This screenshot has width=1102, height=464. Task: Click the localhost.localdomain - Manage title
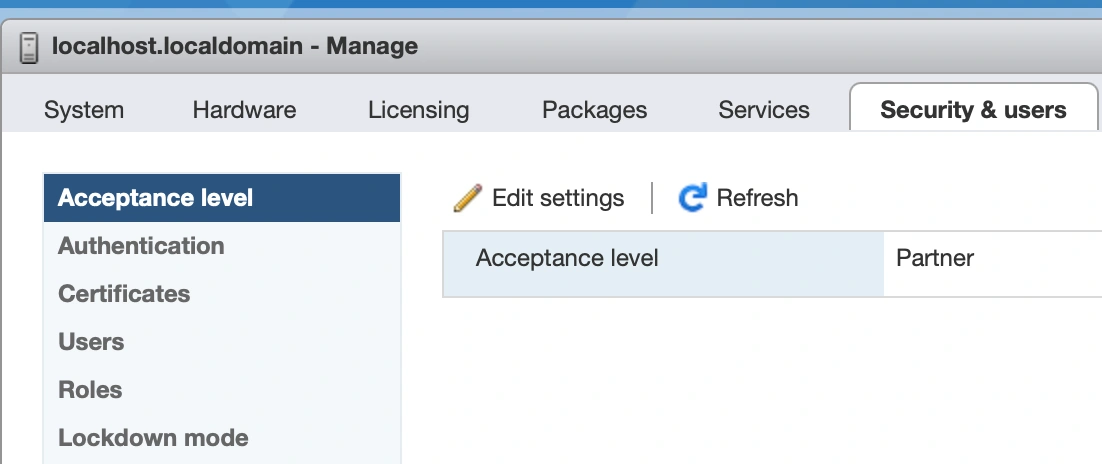pyautogui.click(x=234, y=46)
